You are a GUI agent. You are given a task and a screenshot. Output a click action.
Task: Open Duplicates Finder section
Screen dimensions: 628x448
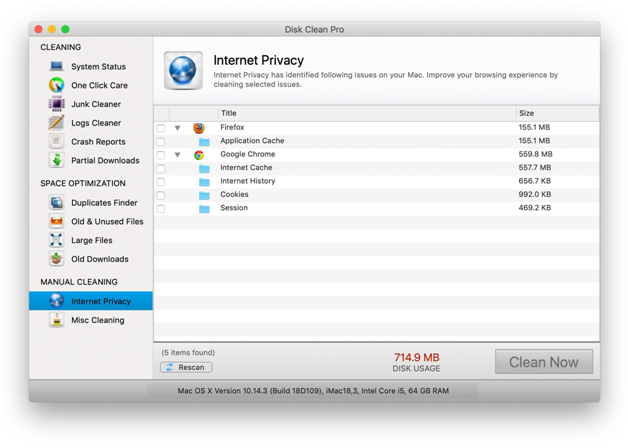point(104,203)
